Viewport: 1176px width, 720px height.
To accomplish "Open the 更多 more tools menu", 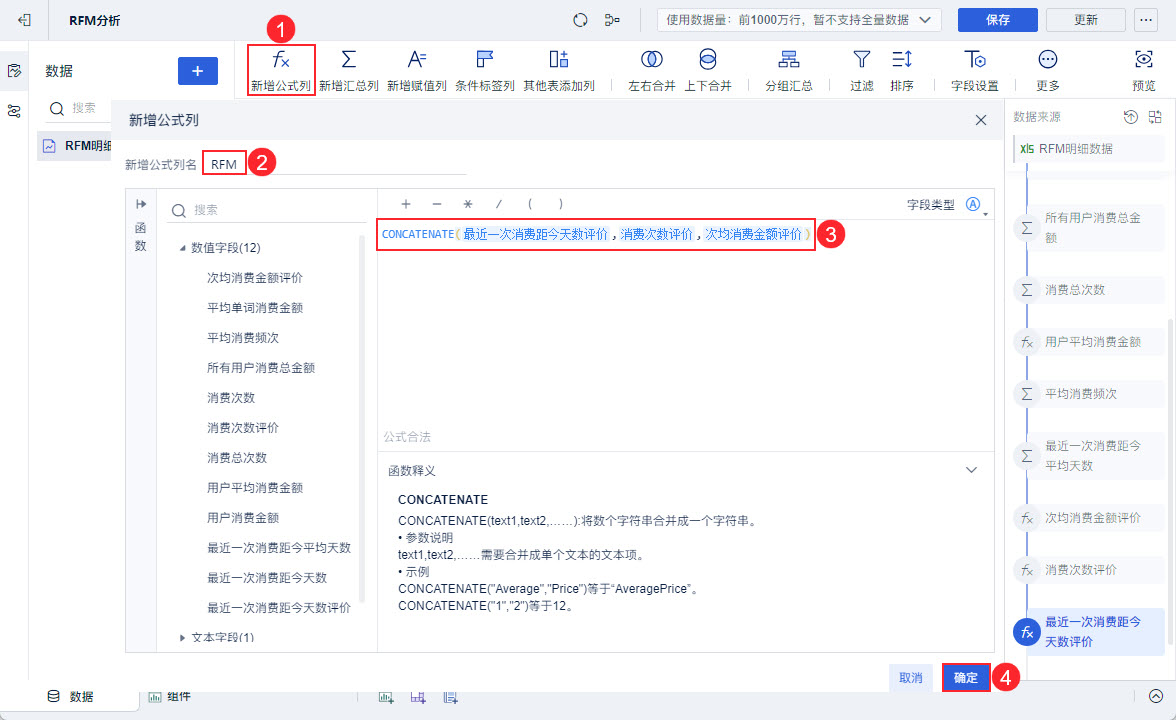I will click(x=1048, y=70).
